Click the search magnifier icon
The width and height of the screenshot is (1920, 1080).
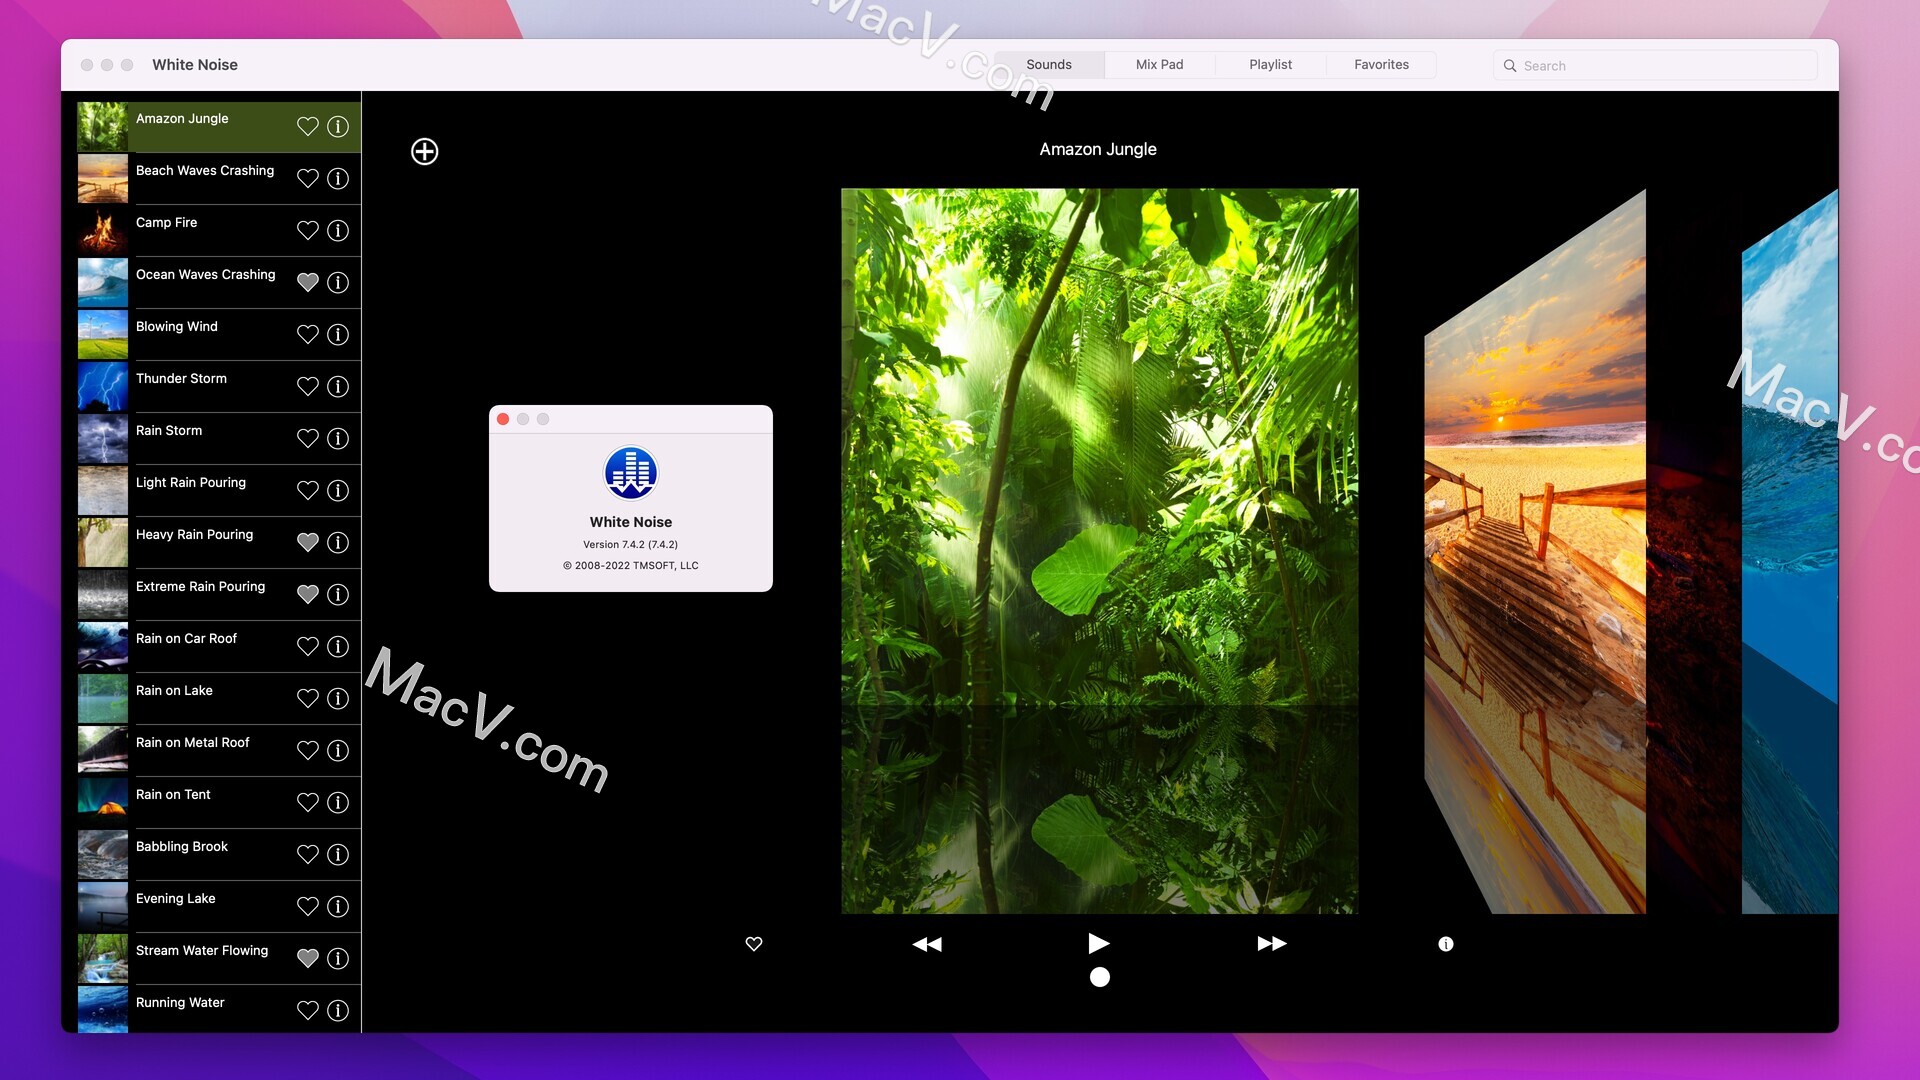coord(1510,66)
